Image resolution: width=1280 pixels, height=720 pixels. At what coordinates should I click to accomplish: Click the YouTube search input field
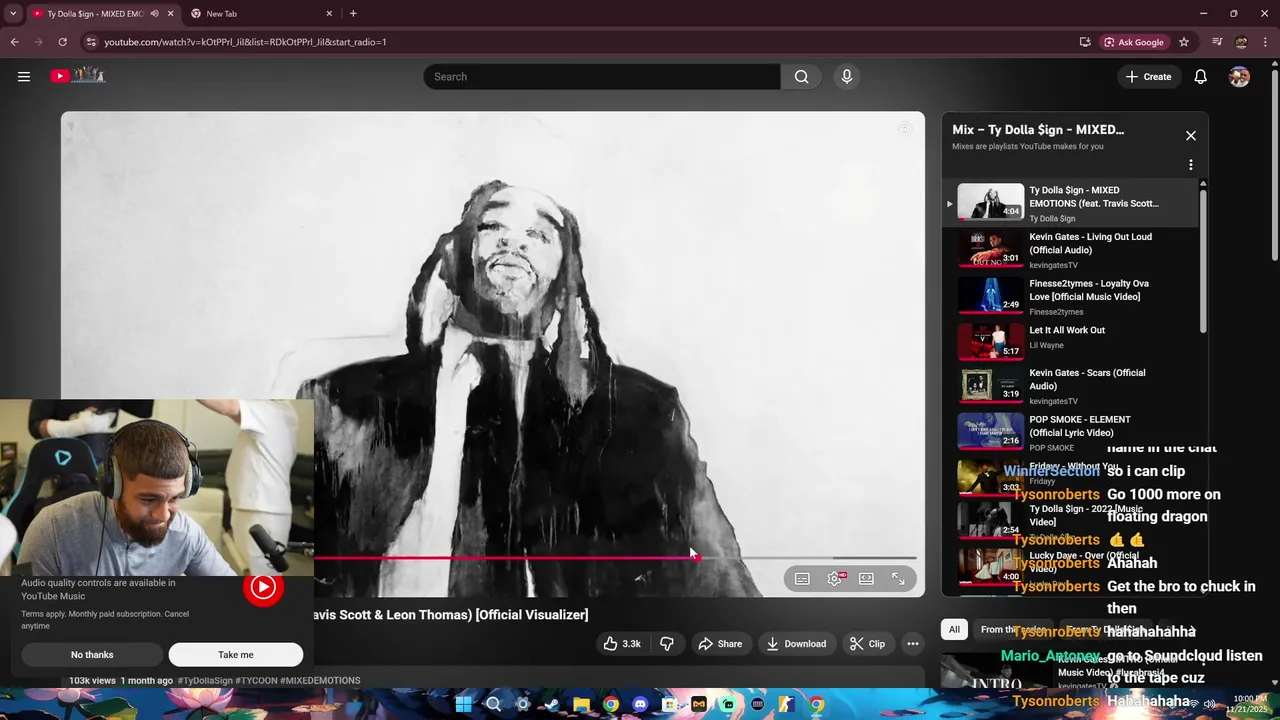[x=602, y=77]
